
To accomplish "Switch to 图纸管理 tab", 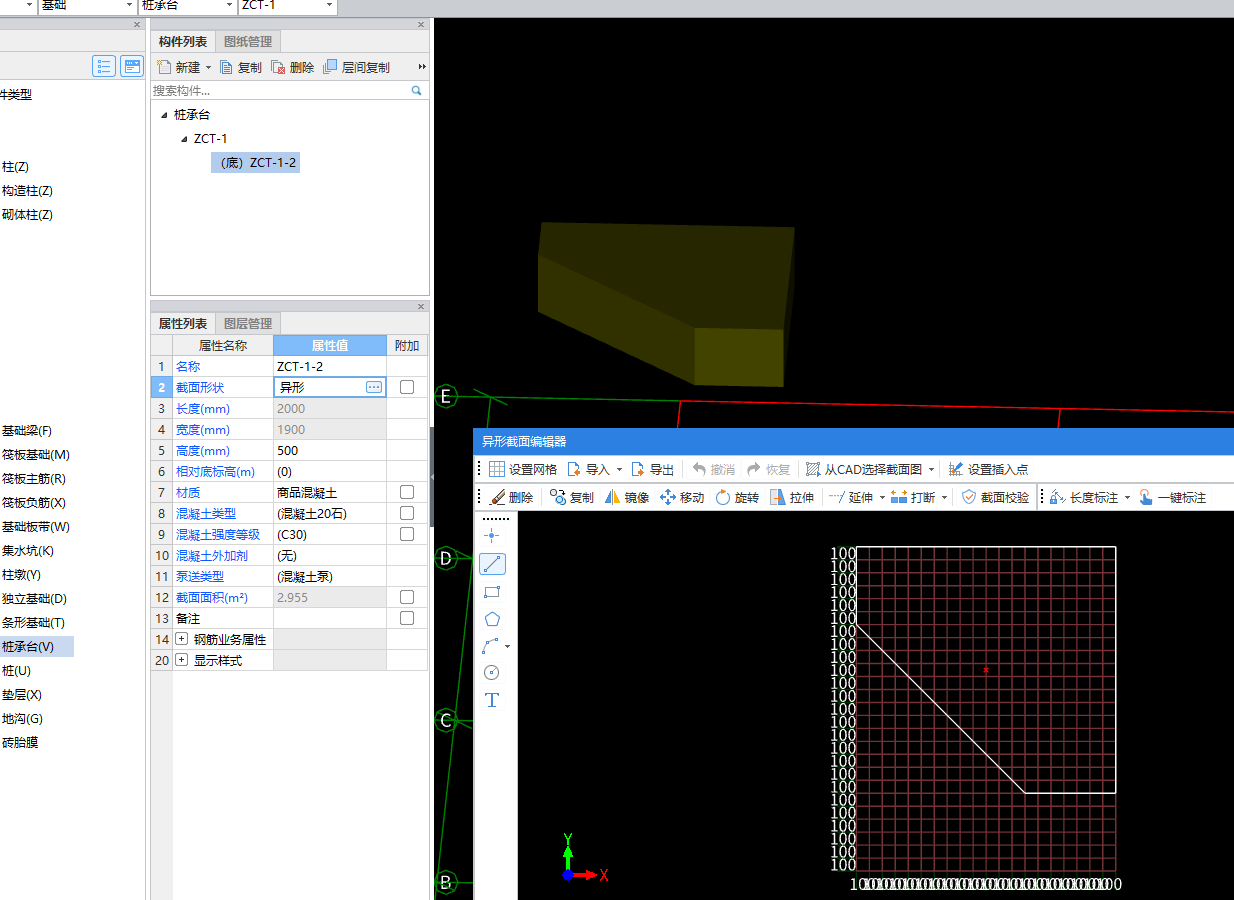I will coord(248,41).
